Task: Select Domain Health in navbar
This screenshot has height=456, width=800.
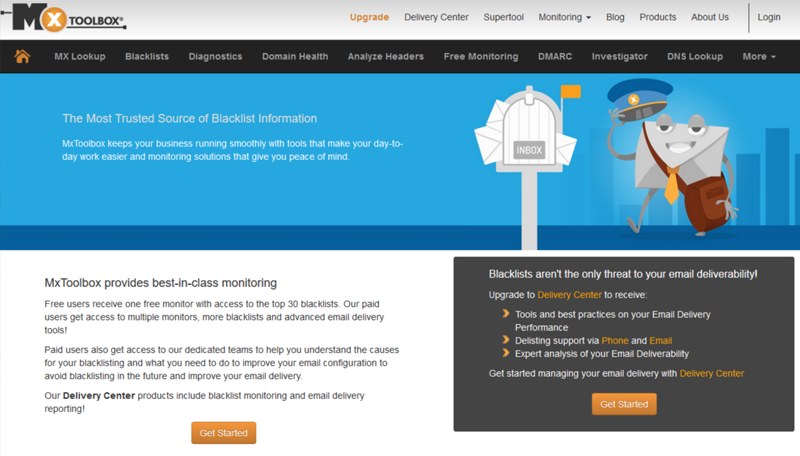Action: 295,57
